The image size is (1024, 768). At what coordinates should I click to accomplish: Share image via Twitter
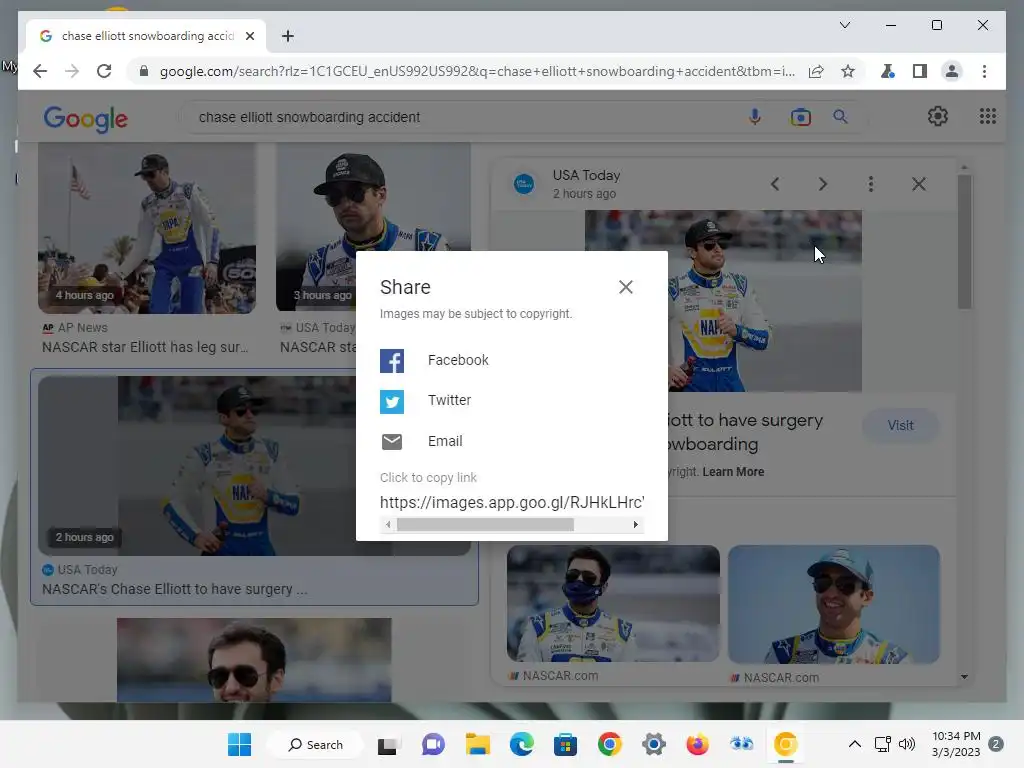tap(426, 401)
